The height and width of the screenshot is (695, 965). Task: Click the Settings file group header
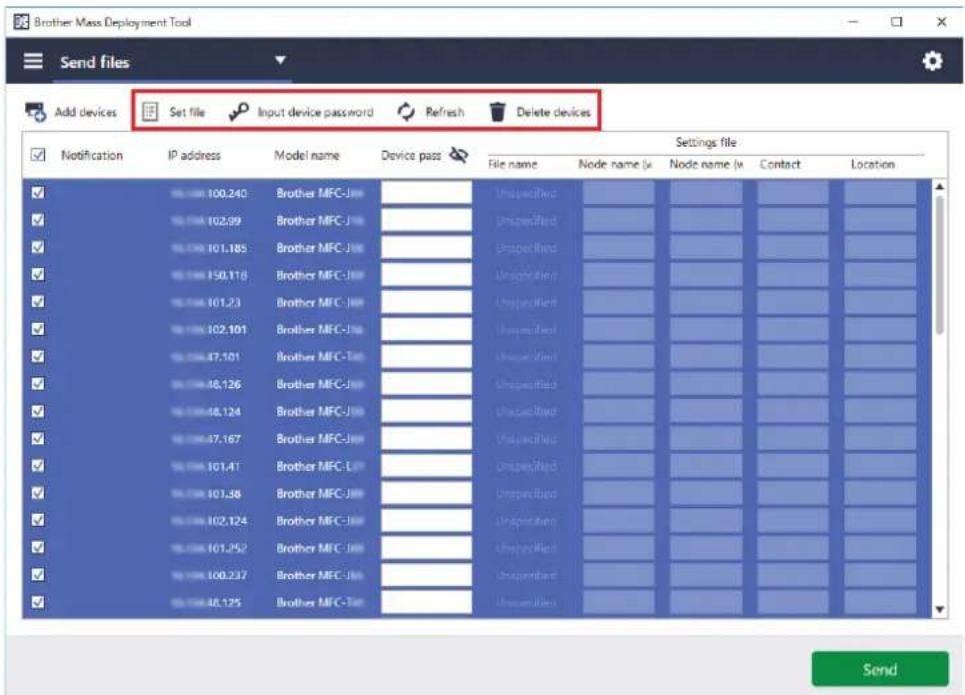[705, 142]
